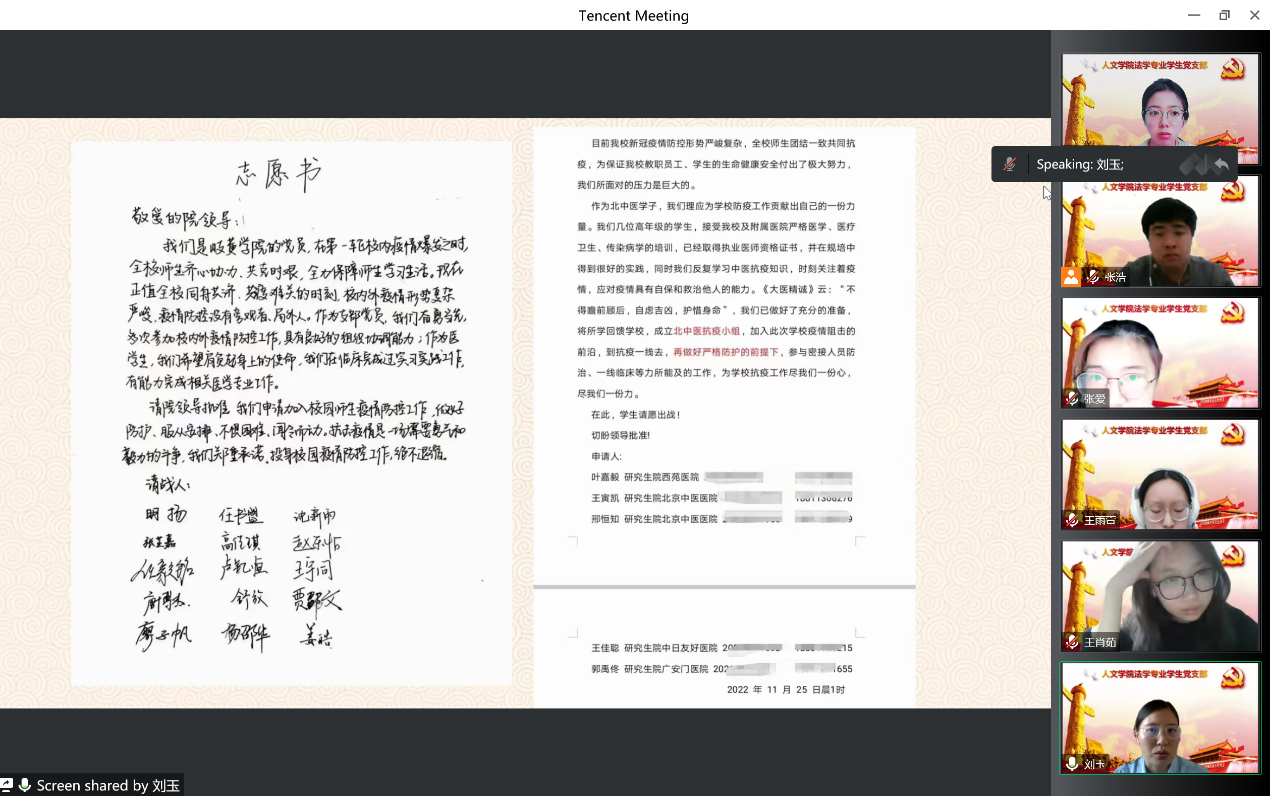Select the green-highlighted 刘玉 video tile
Viewport: 1270px width, 796px height.
click(1160, 717)
